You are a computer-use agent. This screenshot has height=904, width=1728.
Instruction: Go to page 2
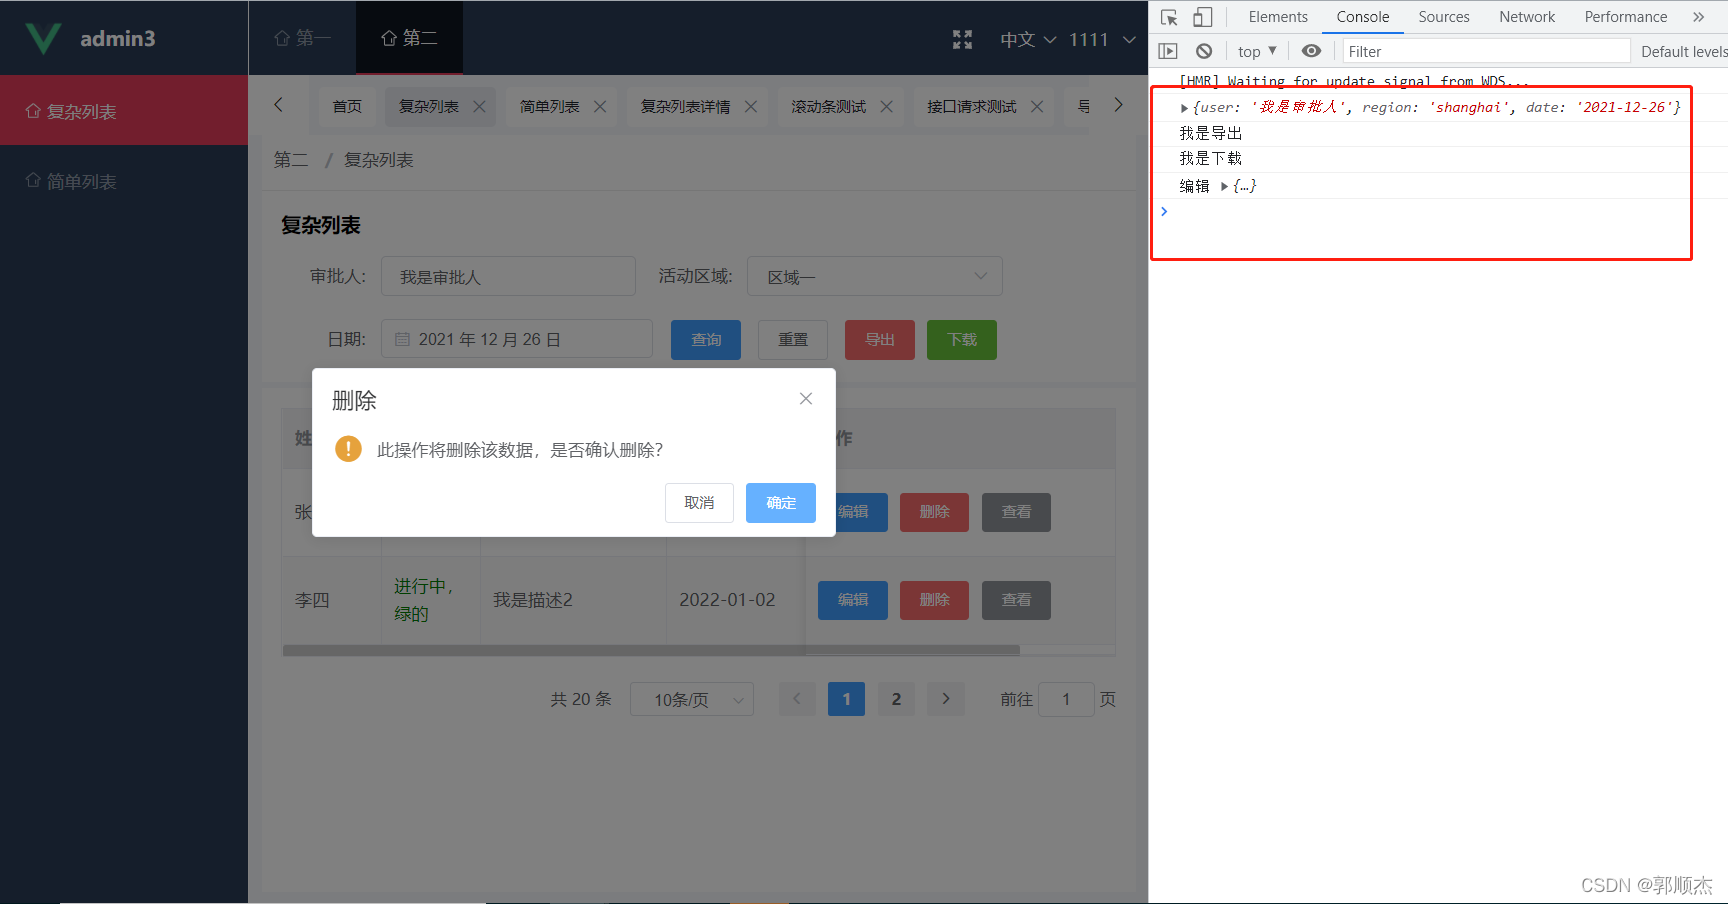(x=896, y=699)
